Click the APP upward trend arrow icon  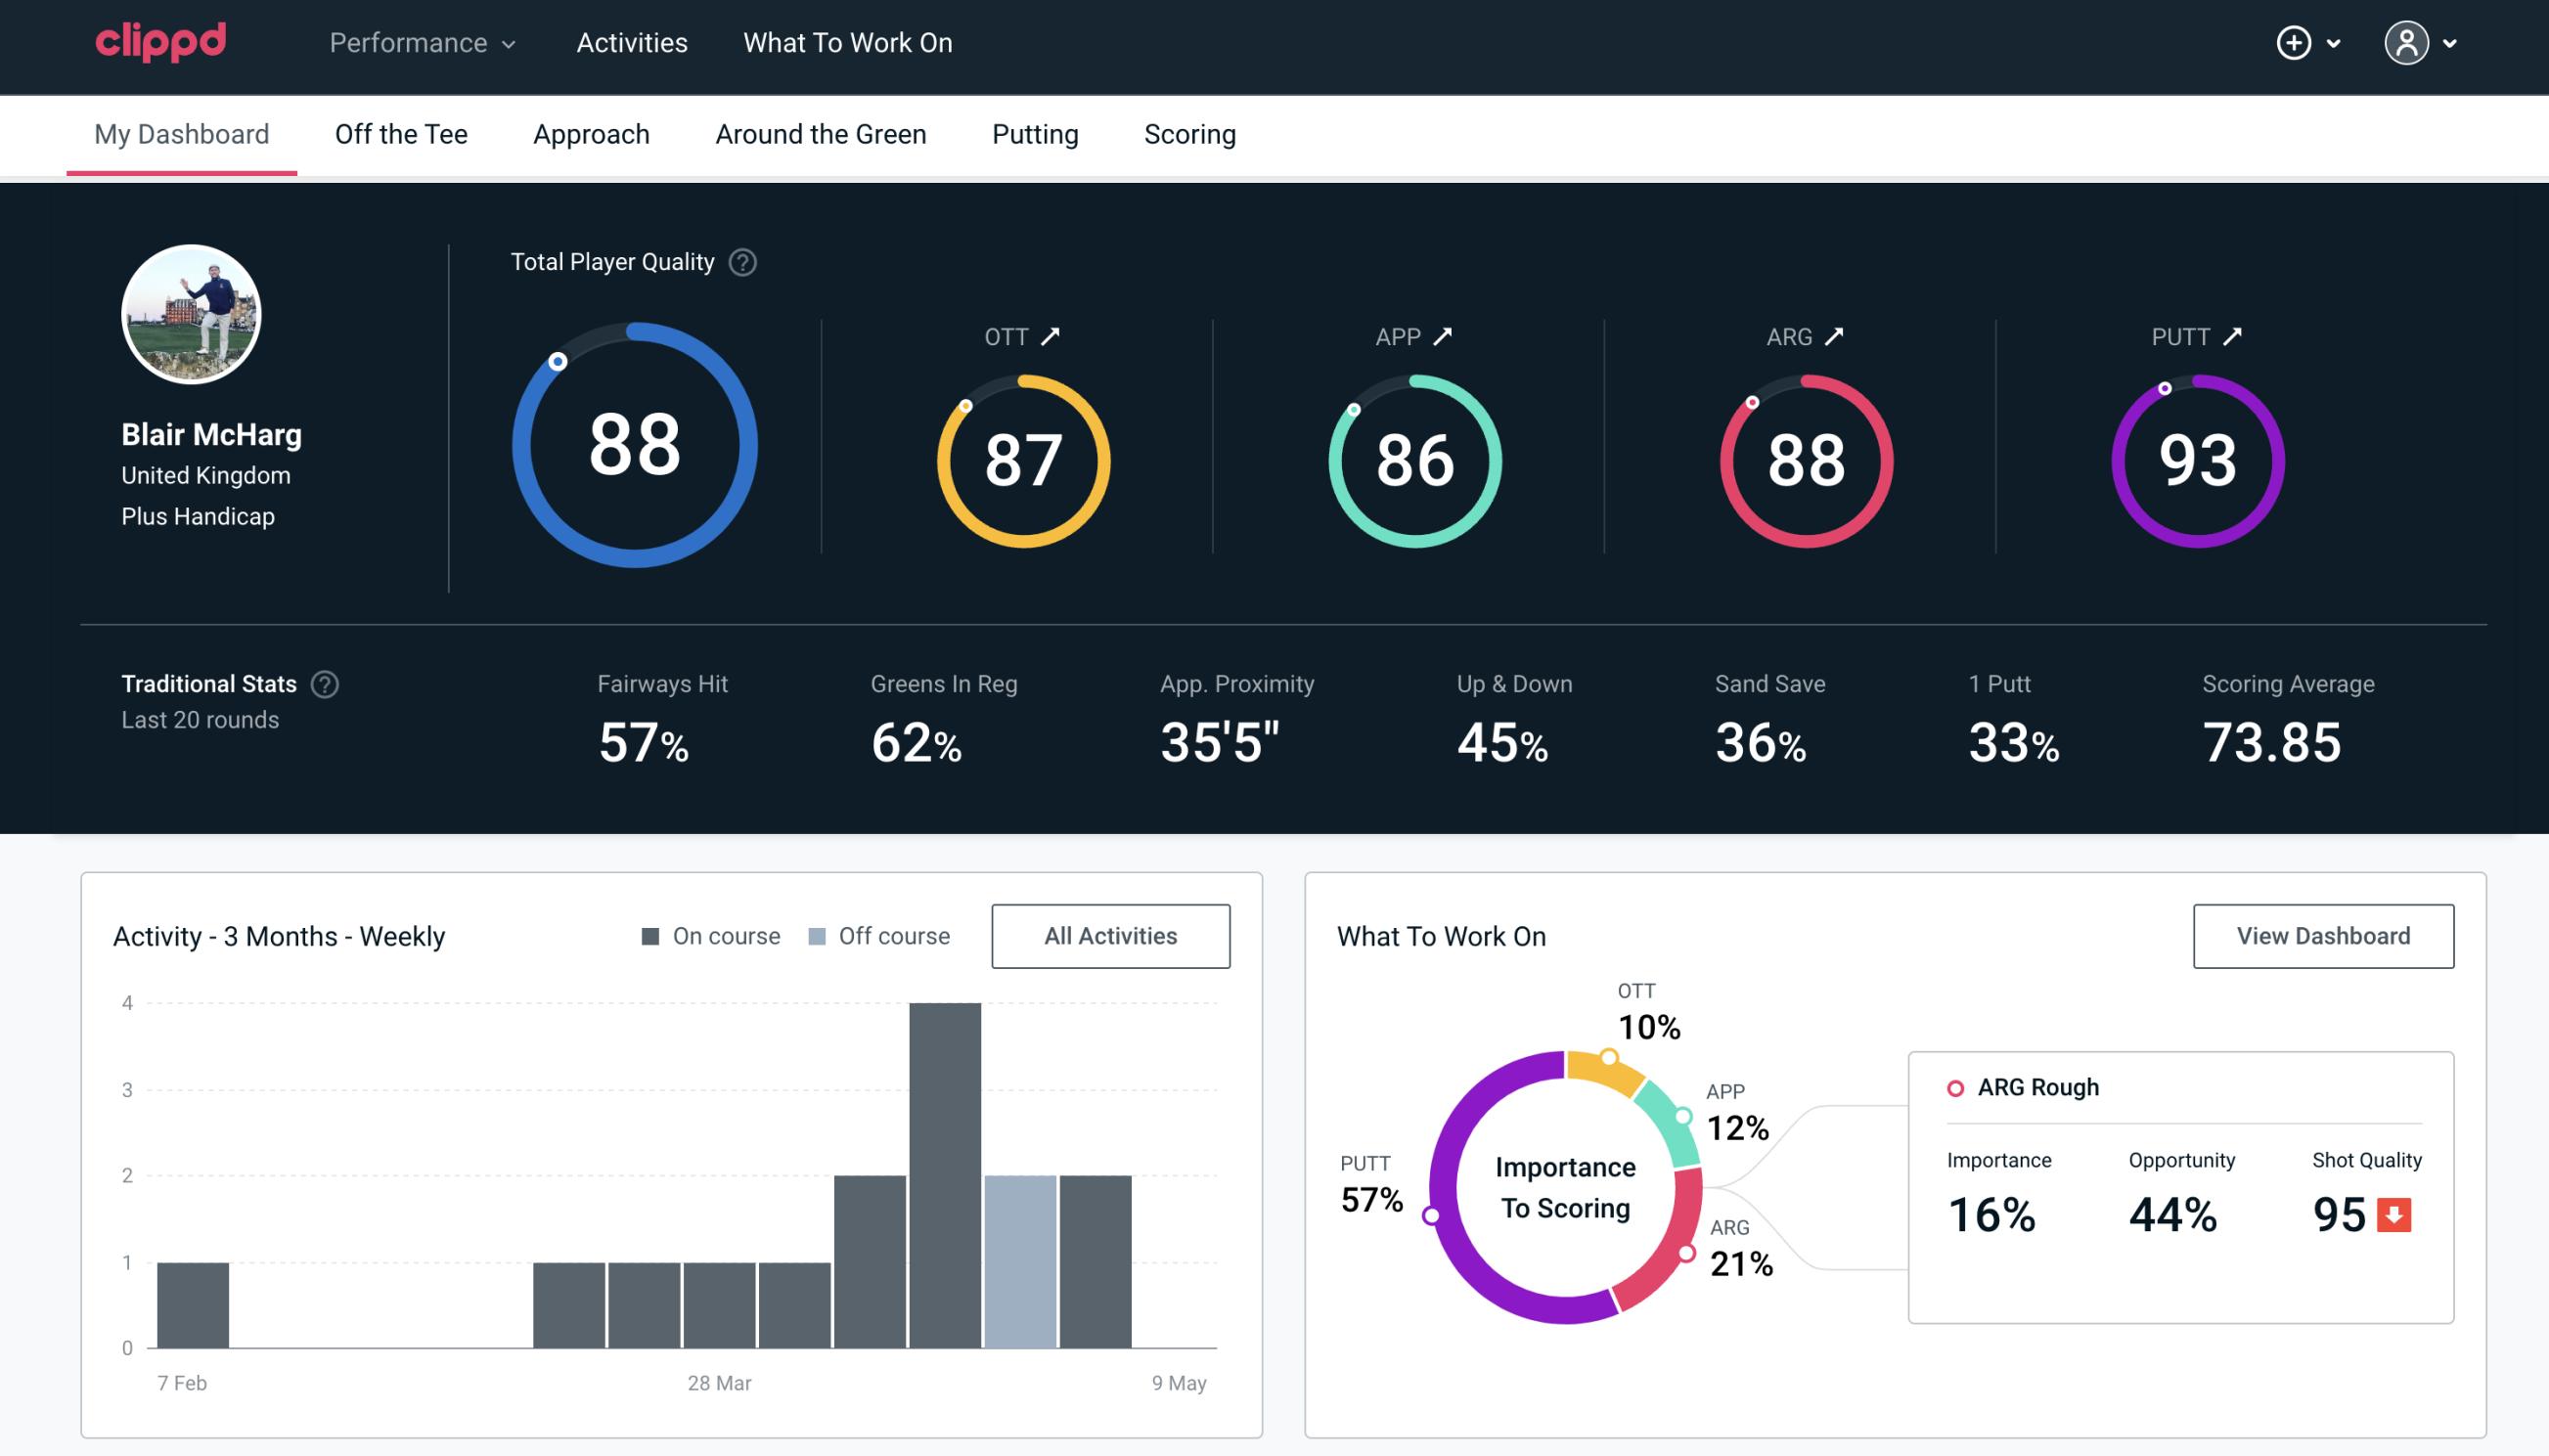(1443, 336)
